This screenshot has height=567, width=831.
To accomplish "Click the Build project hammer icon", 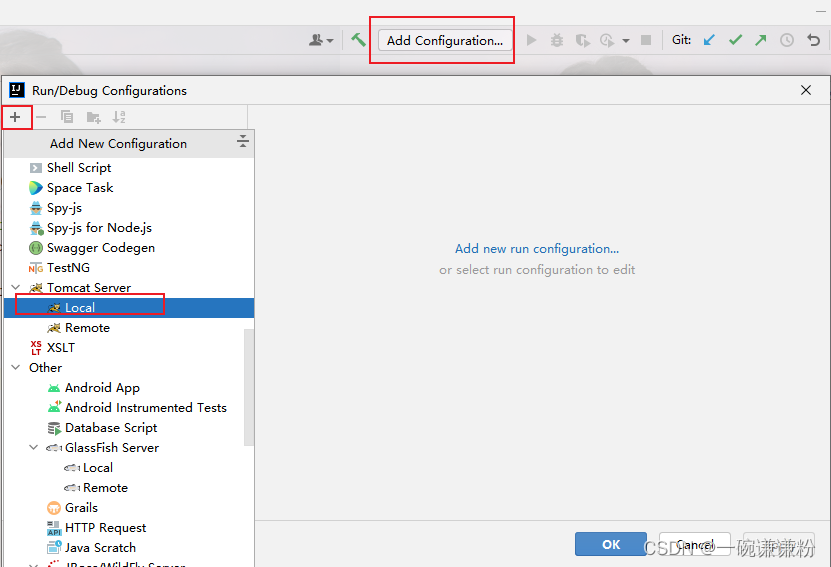I will [x=358, y=40].
